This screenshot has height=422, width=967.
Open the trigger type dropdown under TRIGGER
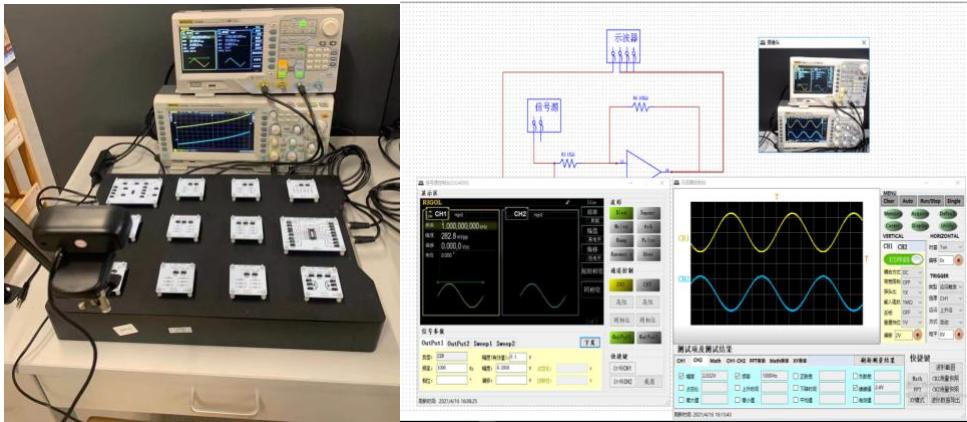click(x=951, y=285)
